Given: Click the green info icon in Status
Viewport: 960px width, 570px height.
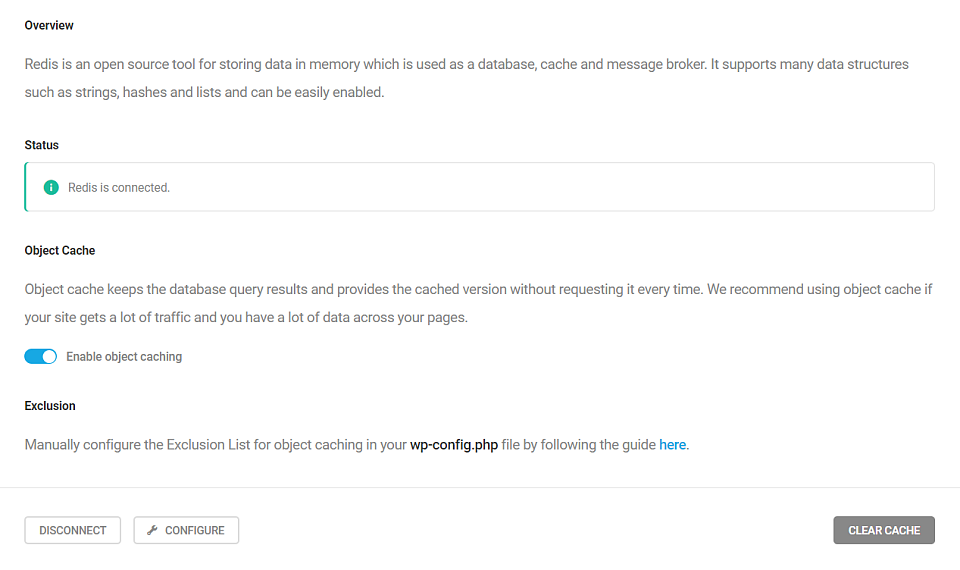Looking at the screenshot, I should pyautogui.click(x=52, y=187).
